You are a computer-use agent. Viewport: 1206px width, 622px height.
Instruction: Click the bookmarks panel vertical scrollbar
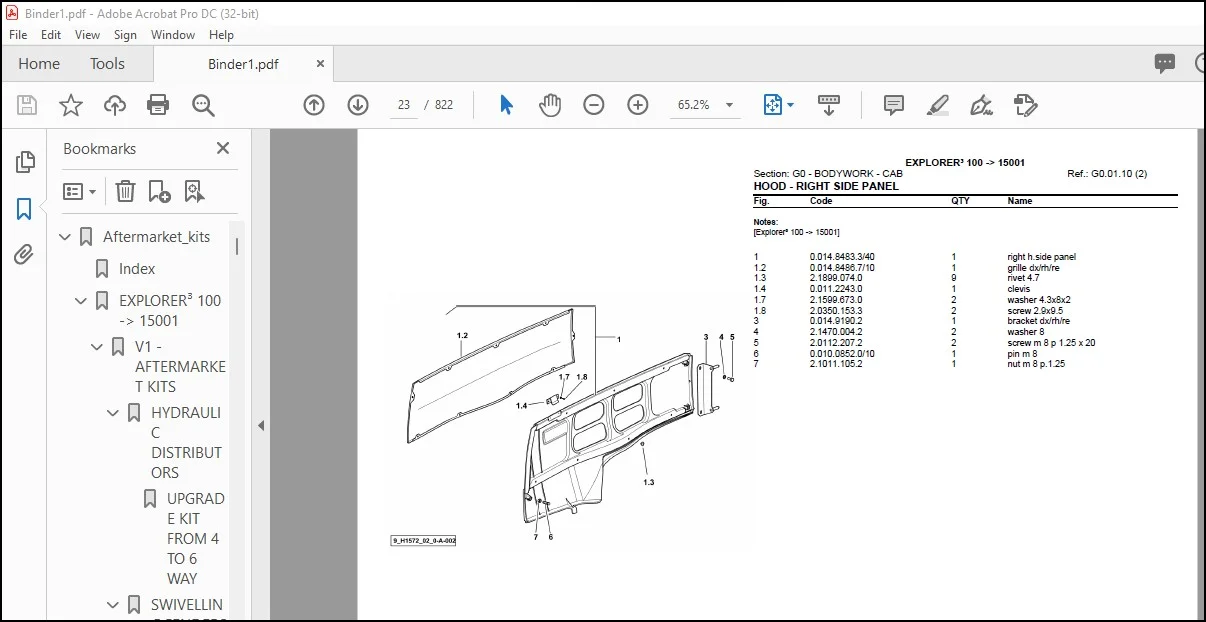[237, 246]
